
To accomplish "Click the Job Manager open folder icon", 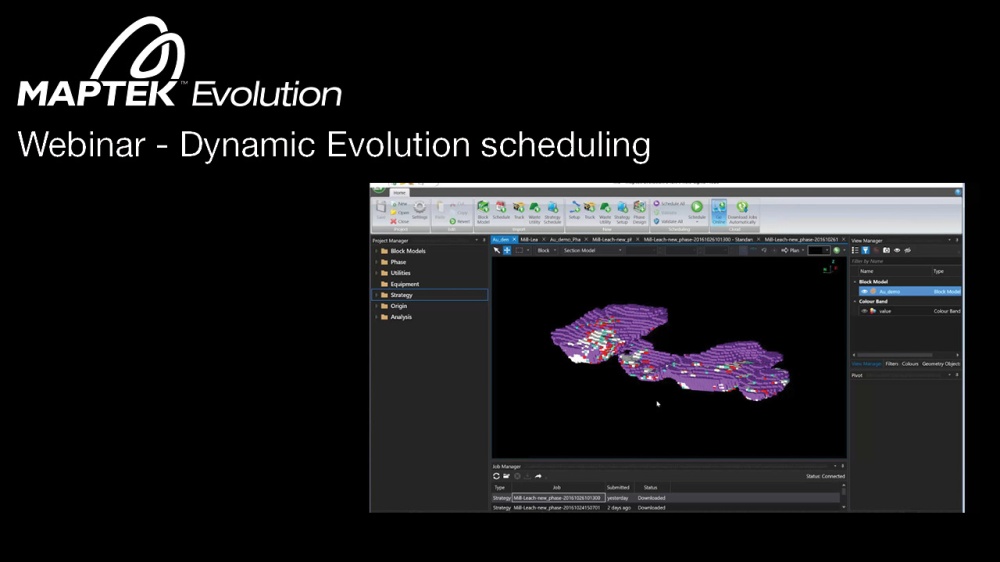I will (506, 476).
